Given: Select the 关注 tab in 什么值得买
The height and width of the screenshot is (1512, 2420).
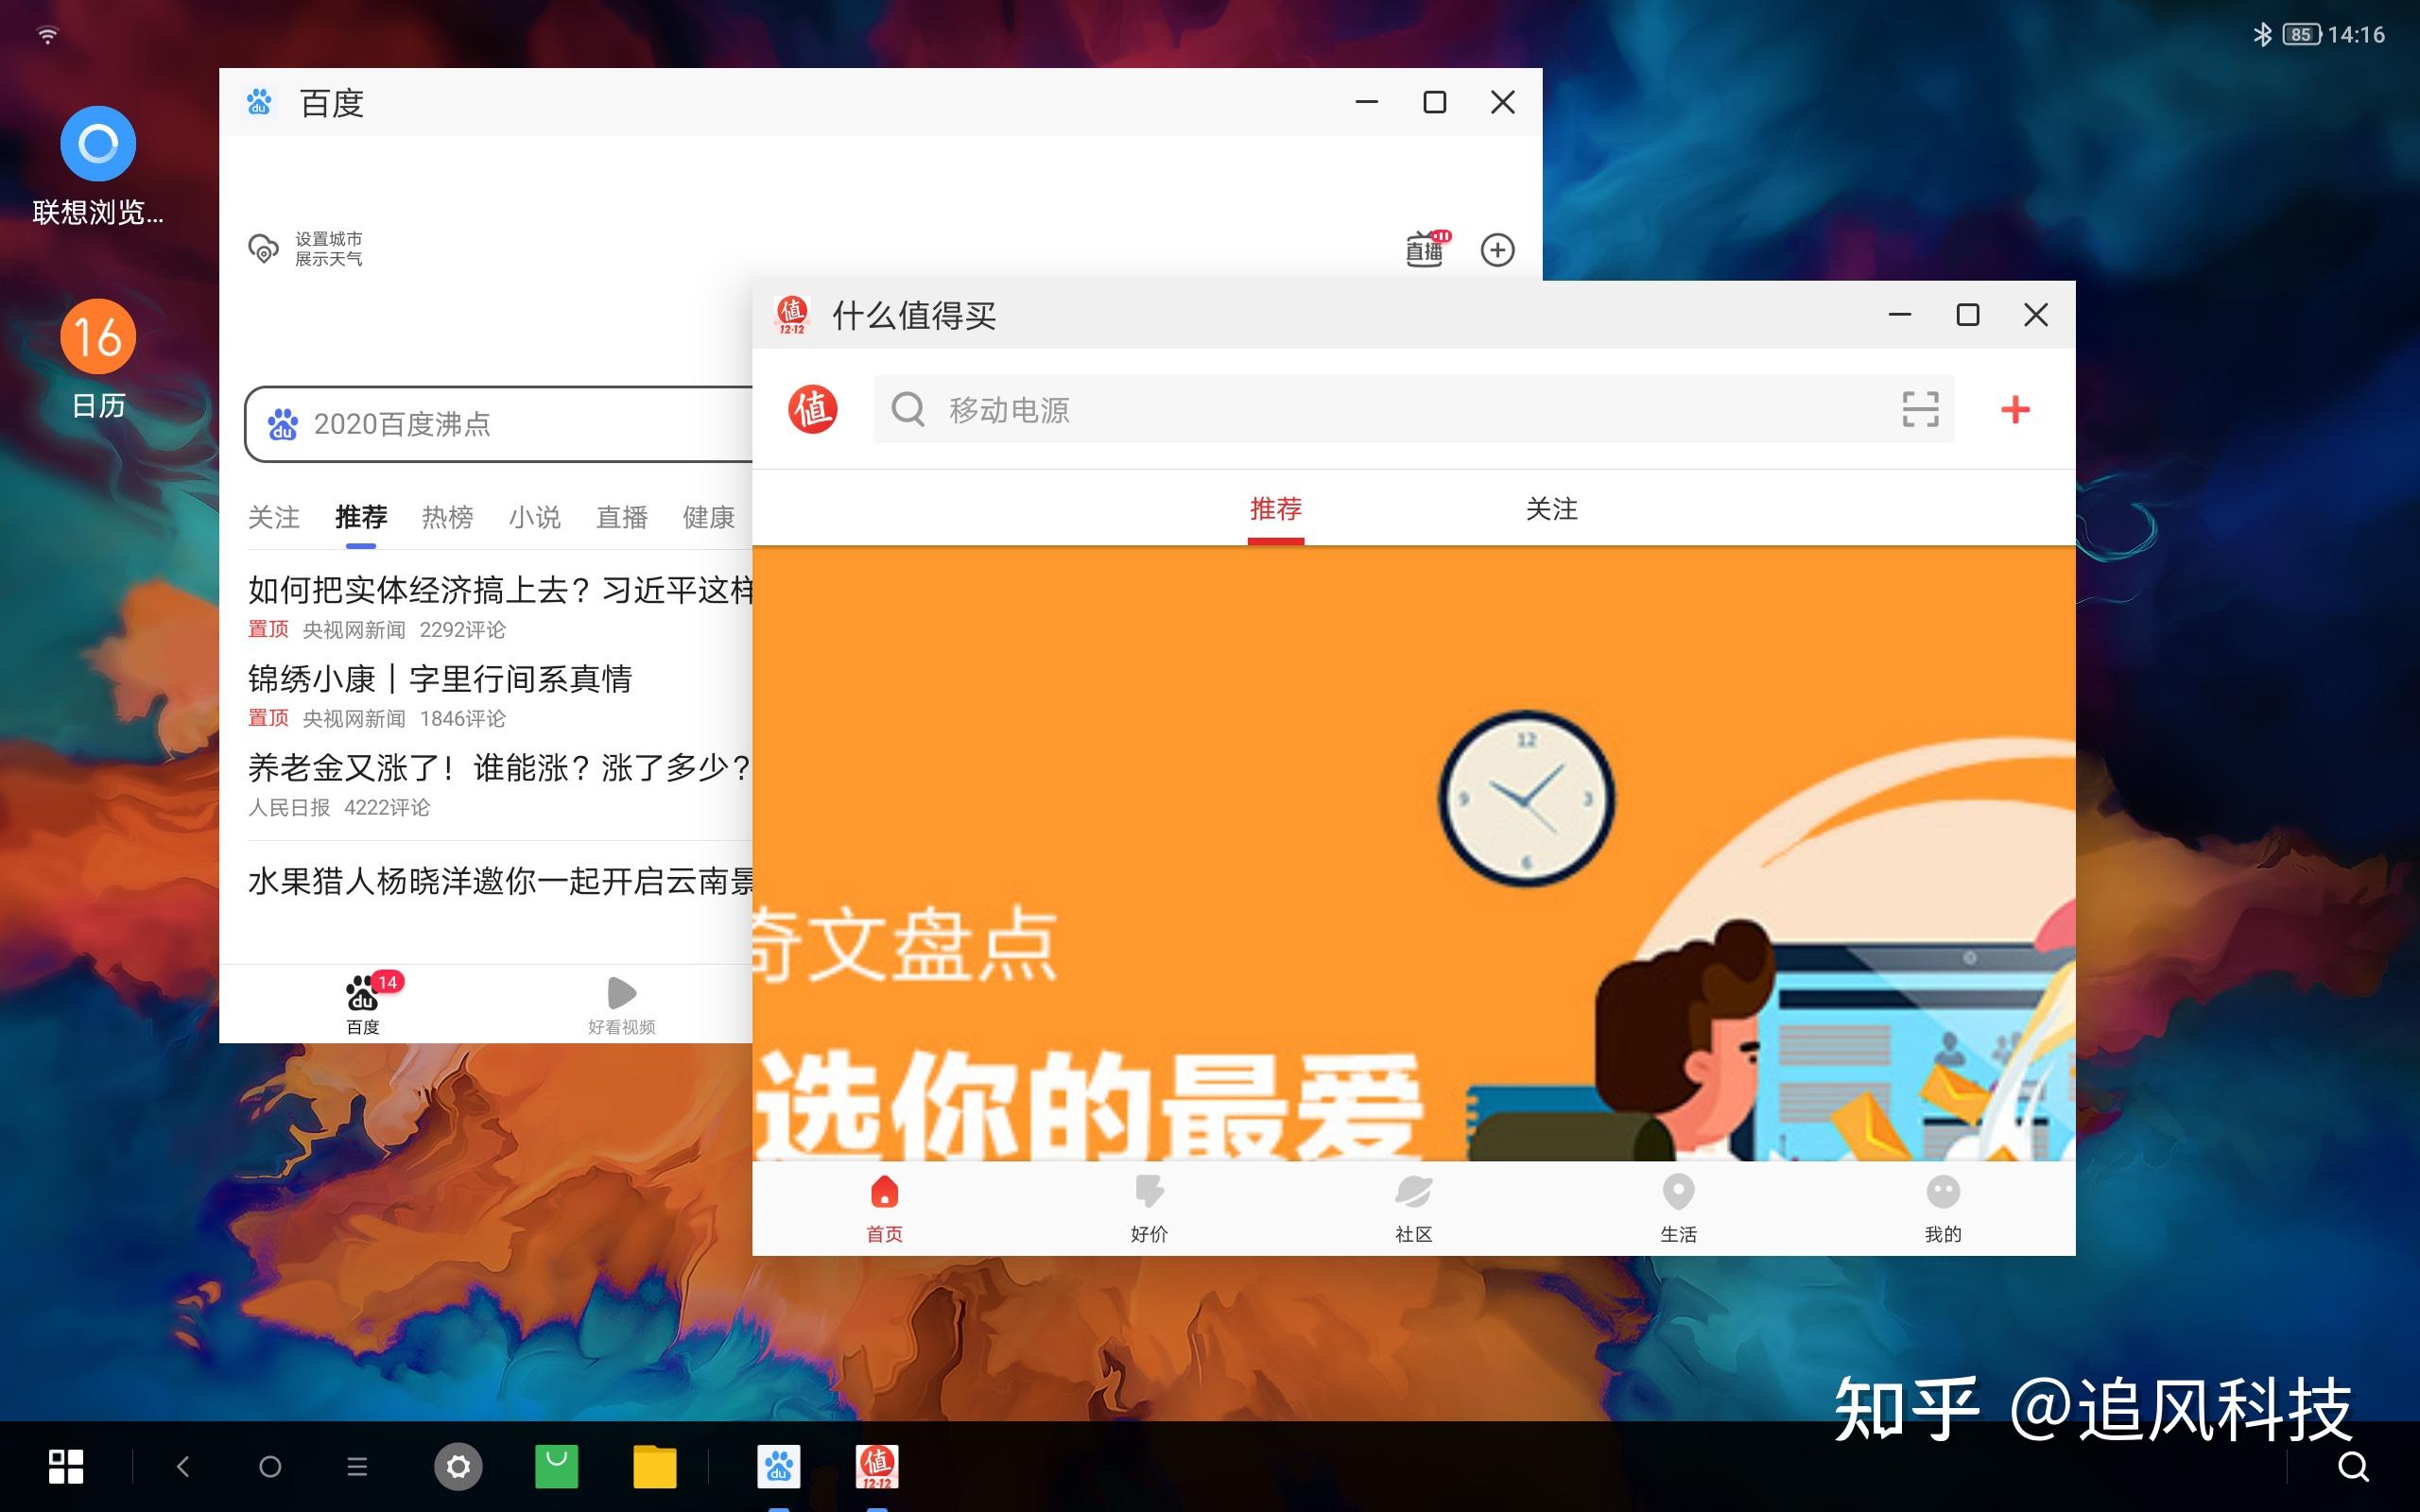Looking at the screenshot, I should point(1552,509).
